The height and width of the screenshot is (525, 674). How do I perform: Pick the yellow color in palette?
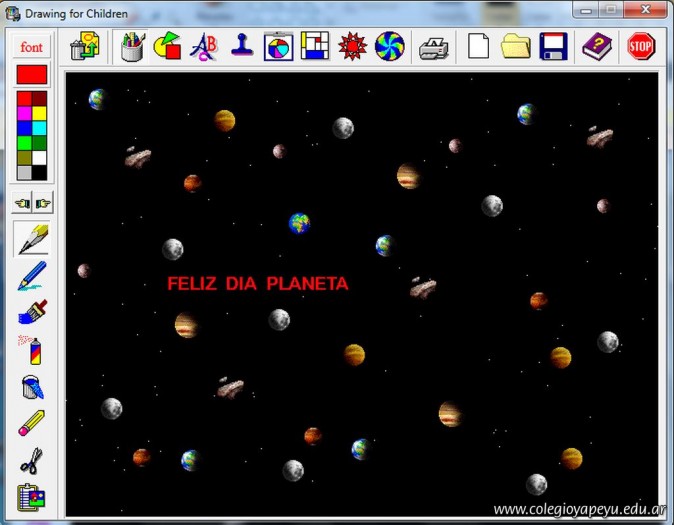point(39,113)
